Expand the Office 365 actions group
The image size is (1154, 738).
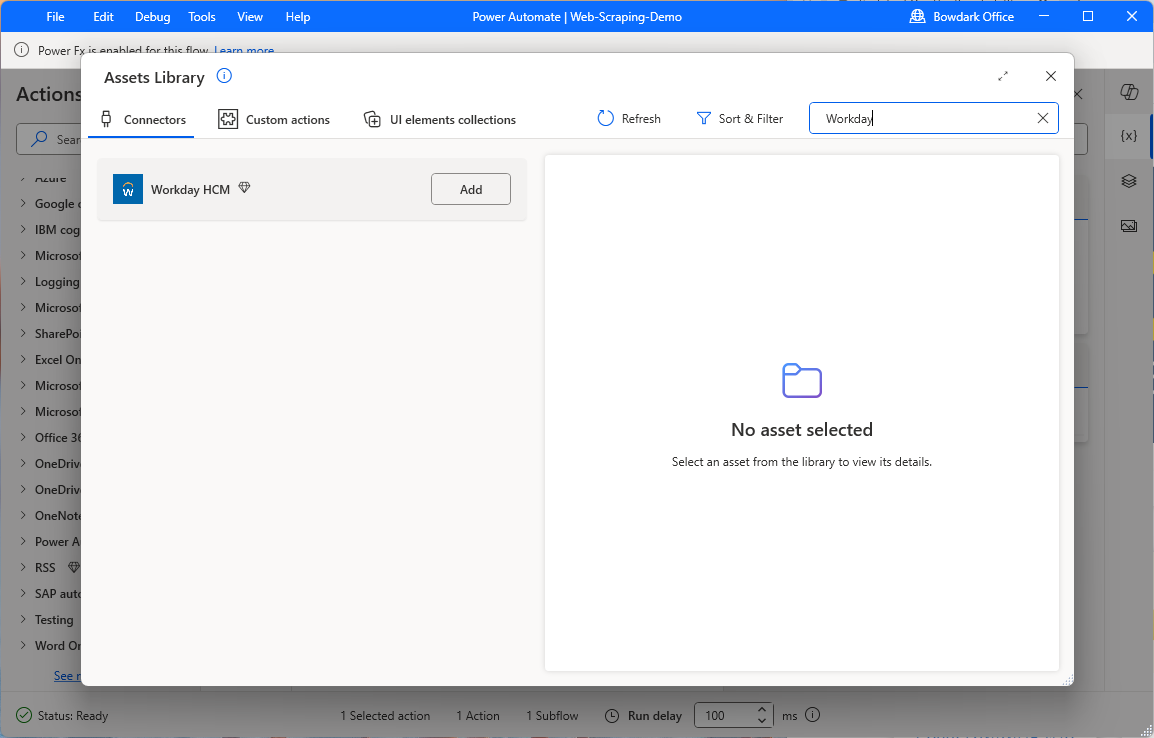[24, 437]
